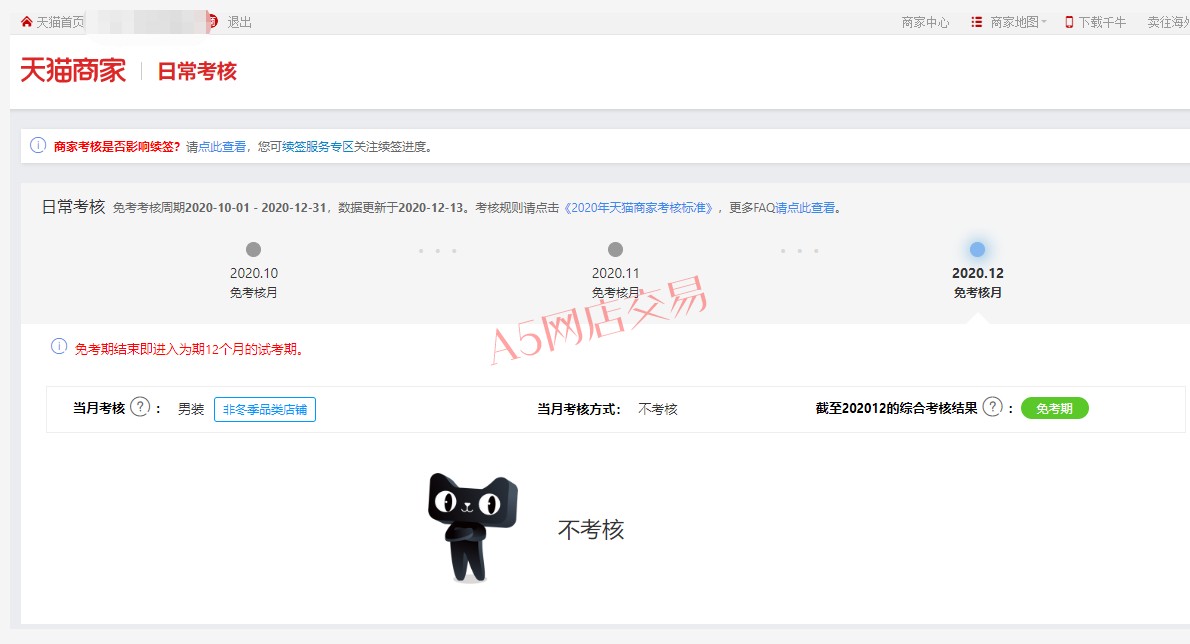Viewport: 1190px width, 644px height.
Task: Click info icon beside 商家考核是否影响续签
Action: coord(38,146)
